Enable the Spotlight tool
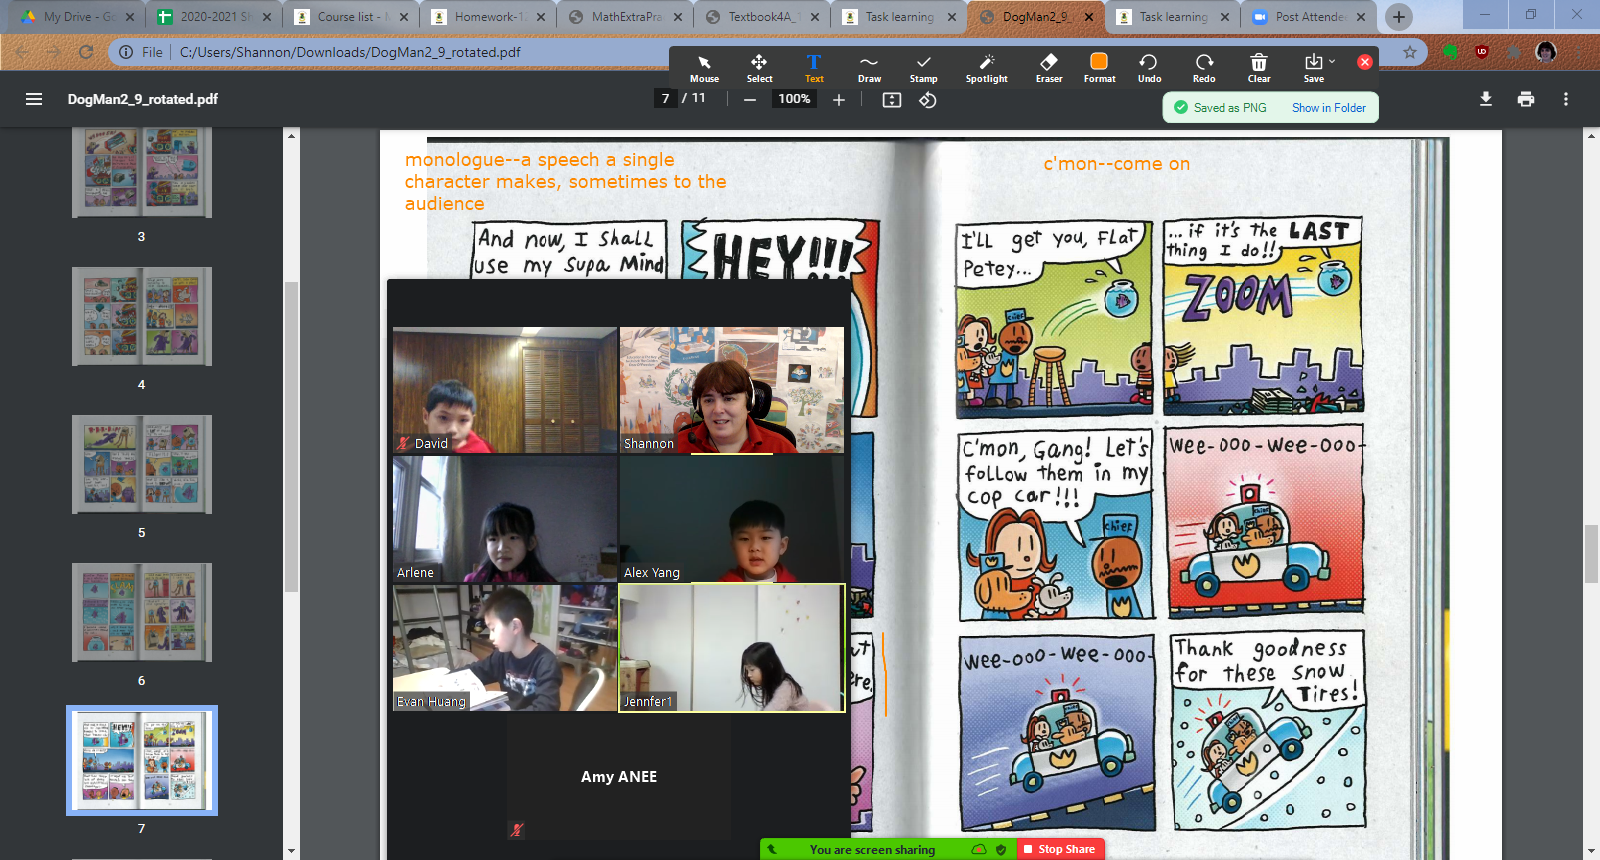 point(986,68)
